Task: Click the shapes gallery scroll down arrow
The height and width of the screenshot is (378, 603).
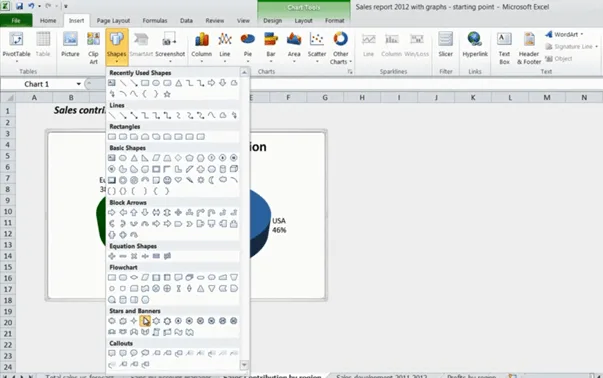Action: pos(244,365)
